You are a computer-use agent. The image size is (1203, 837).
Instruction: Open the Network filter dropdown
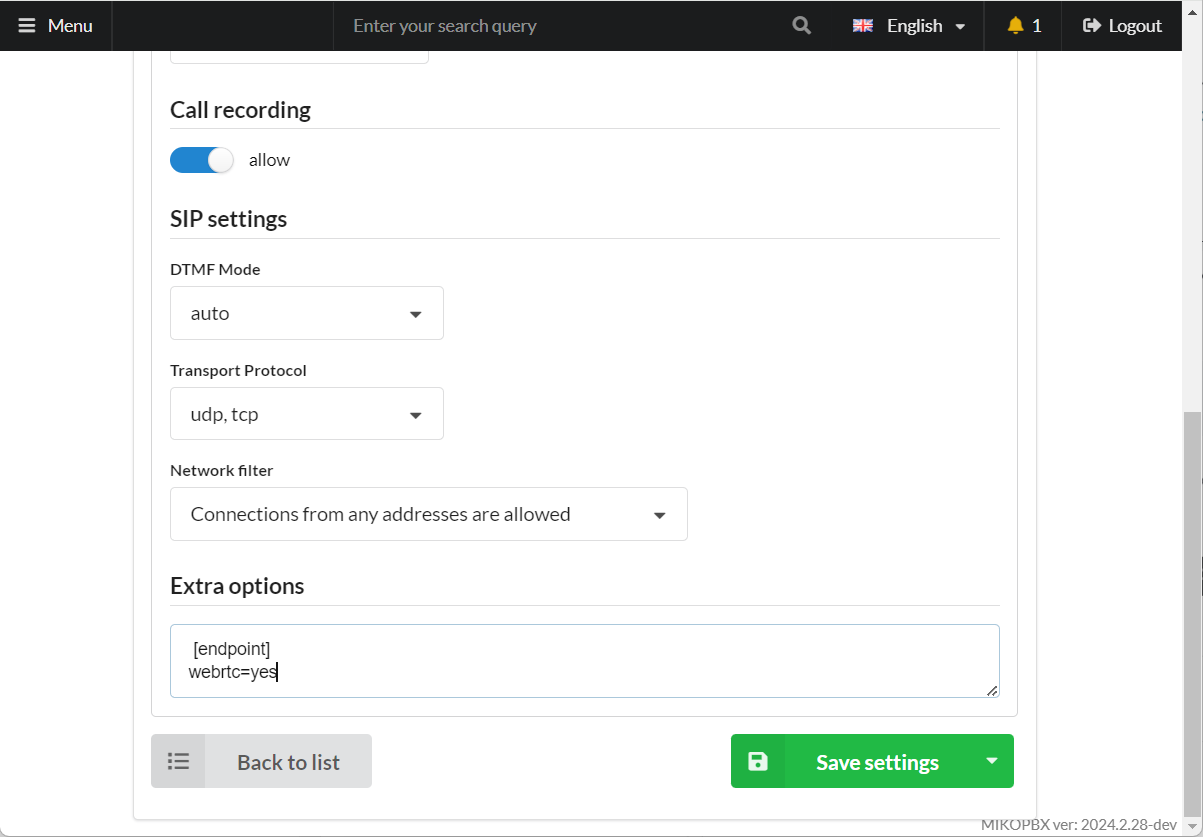428,515
